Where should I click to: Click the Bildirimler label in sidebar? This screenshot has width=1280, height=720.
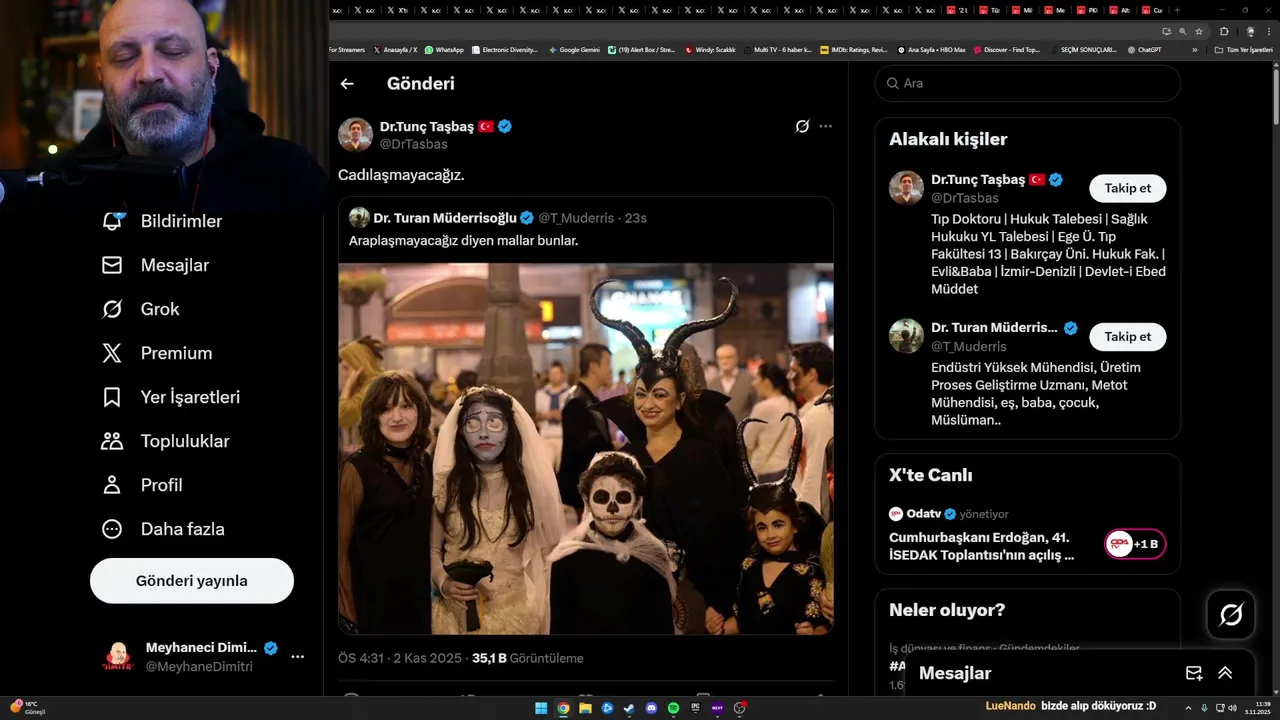[x=181, y=221]
